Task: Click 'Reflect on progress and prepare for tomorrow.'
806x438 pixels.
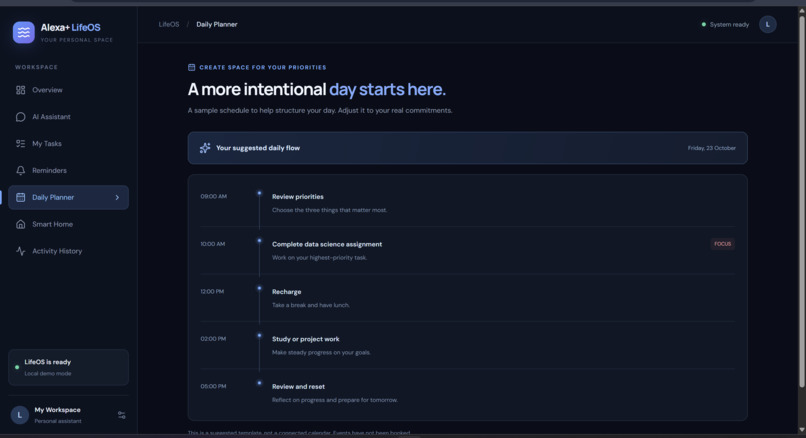Action: coord(335,400)
